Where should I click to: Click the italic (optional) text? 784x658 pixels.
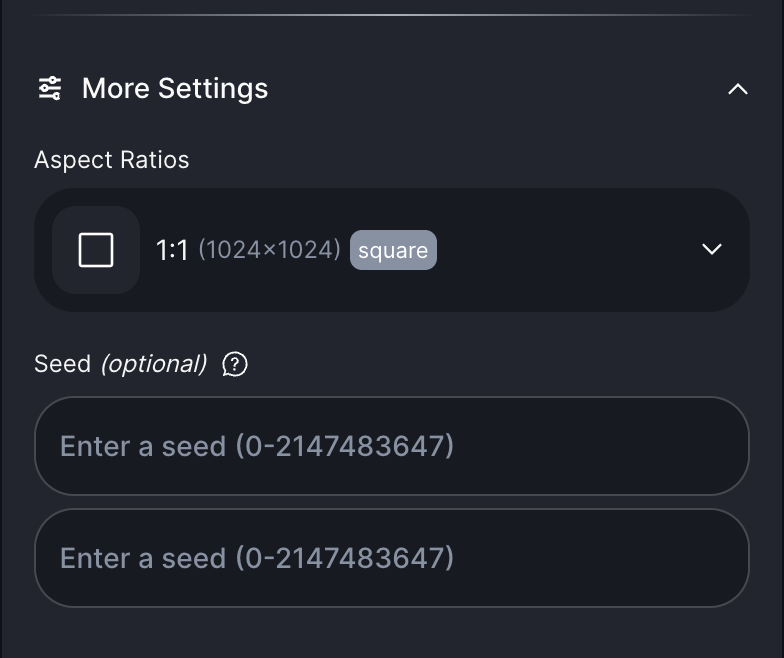pyautogui.click(x=153, y=364)
